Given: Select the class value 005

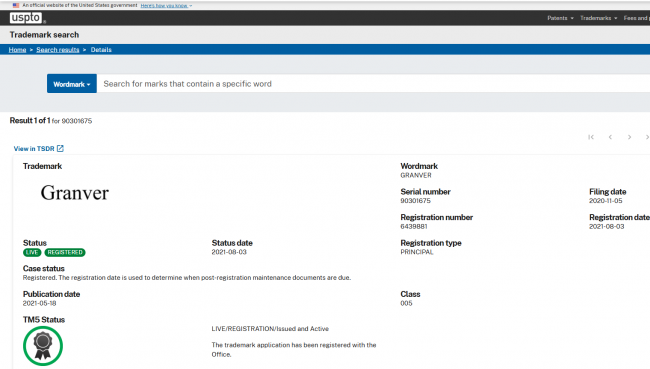Looking at the screenshot, I should point(406,303).
